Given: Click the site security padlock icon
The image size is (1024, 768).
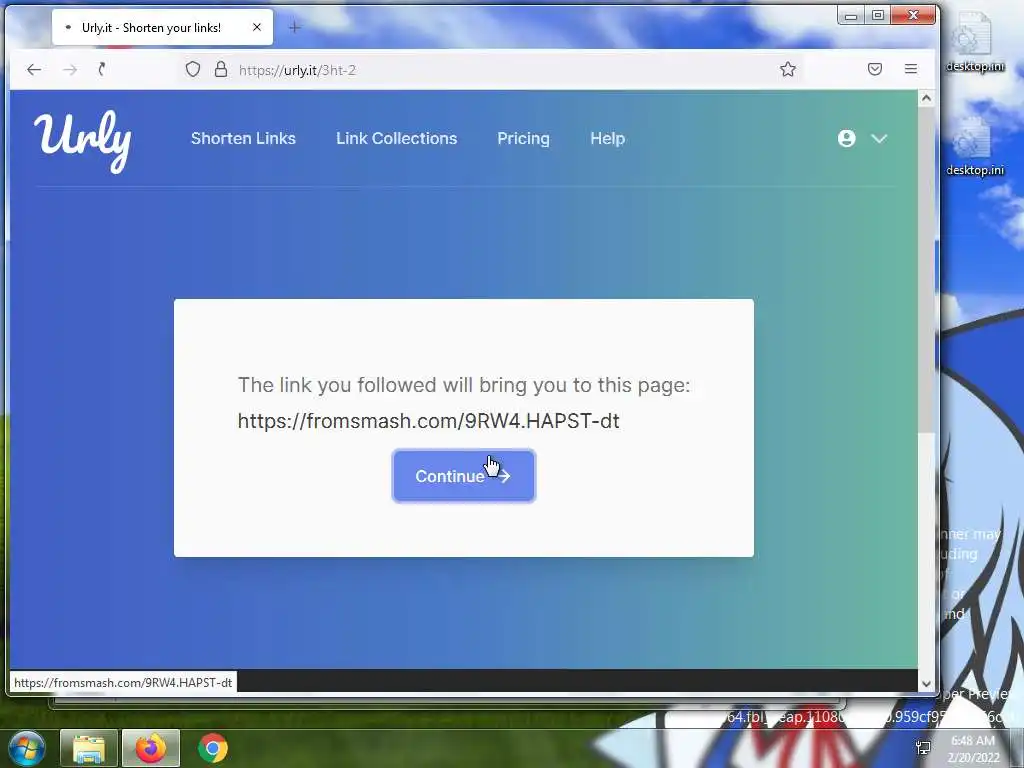Looking at the screenshot, I should (221, 69).
